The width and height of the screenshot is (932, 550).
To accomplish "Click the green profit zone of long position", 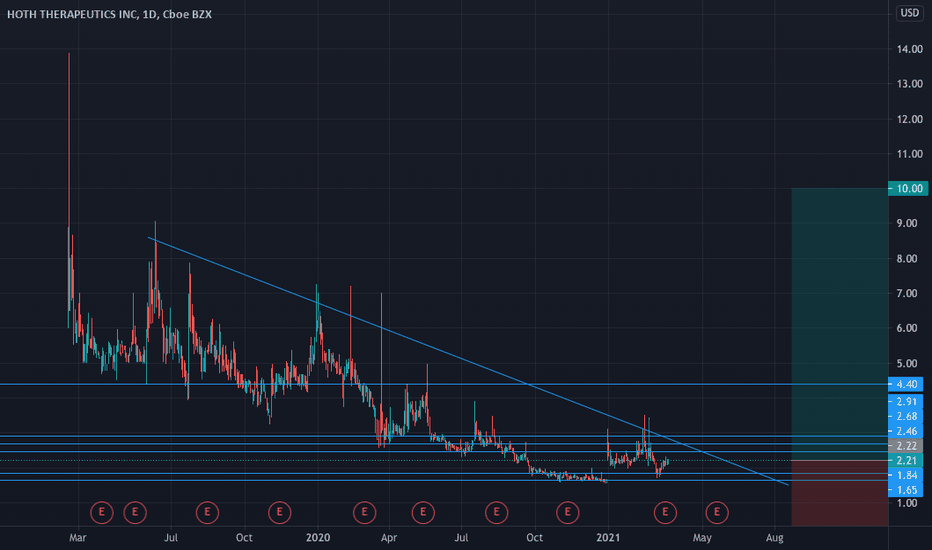I will pyautogui.click(x=840, y=324).
